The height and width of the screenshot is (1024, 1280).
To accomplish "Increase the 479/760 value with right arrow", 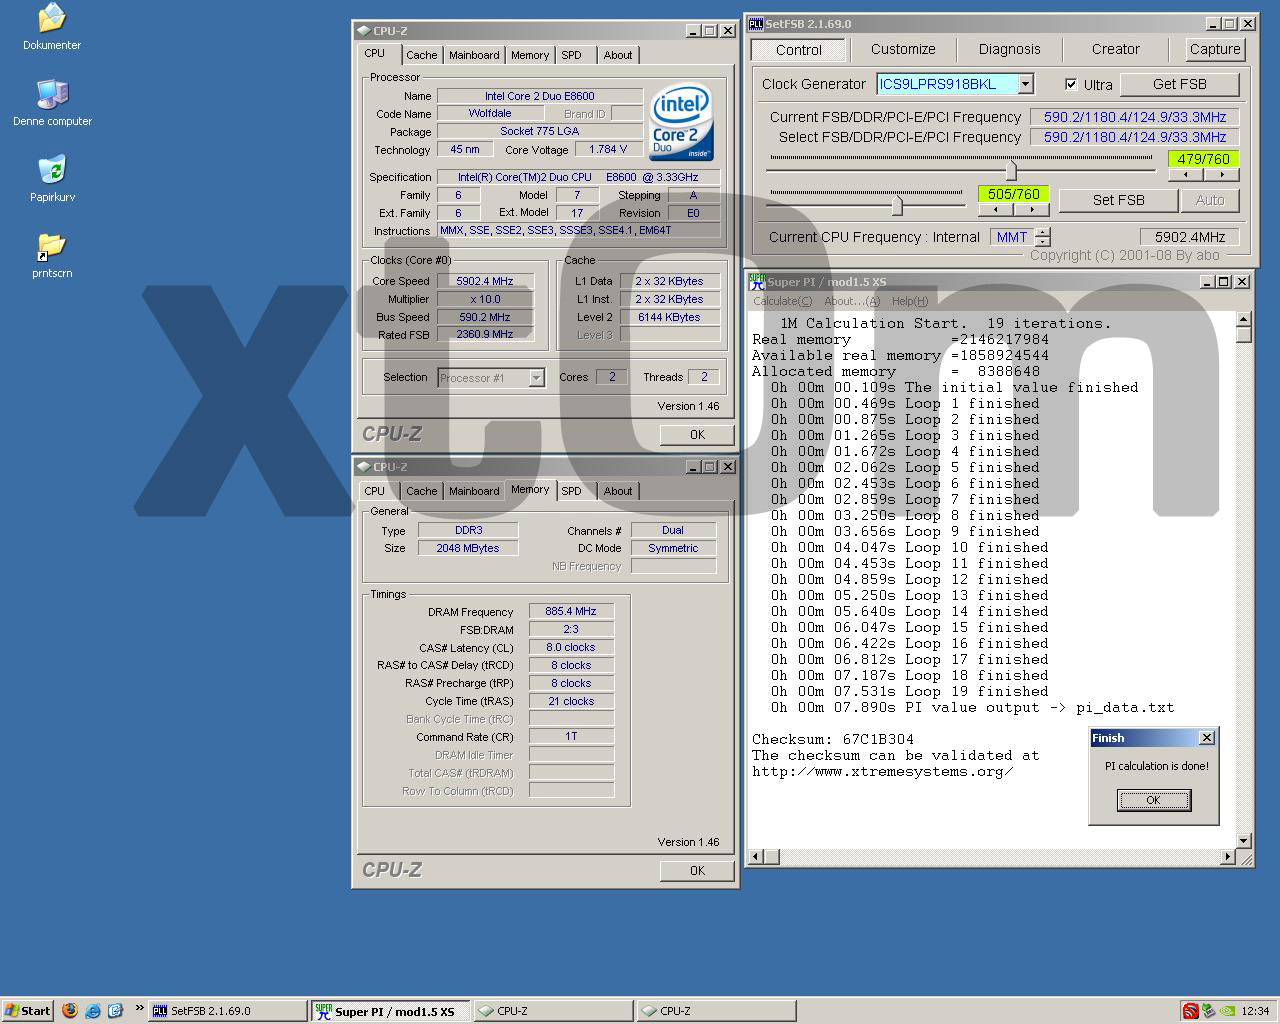I will click(x=1222, y=175).
